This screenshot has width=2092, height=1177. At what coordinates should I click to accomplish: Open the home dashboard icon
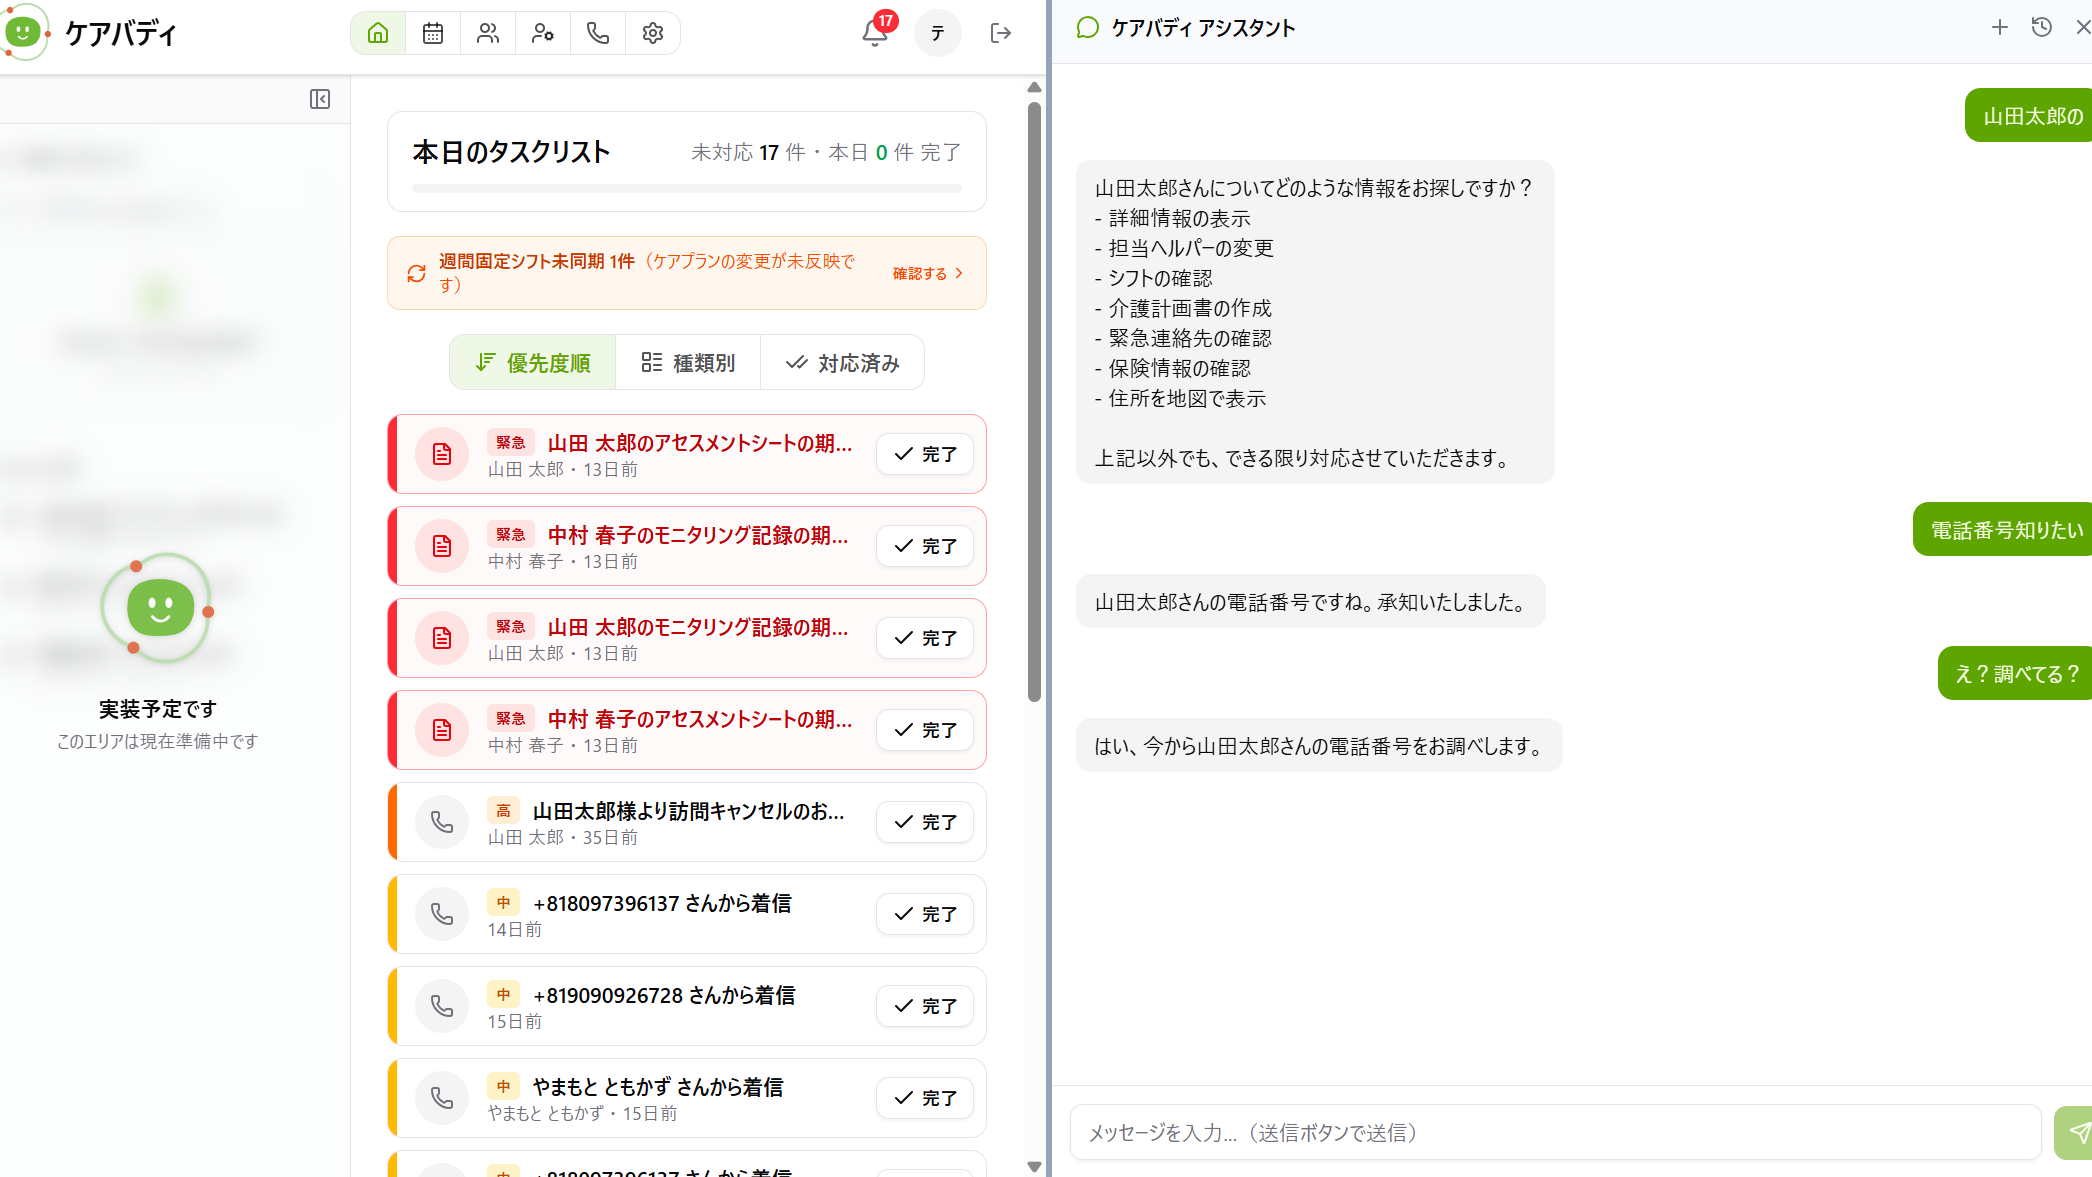click(x=378, y=33)
